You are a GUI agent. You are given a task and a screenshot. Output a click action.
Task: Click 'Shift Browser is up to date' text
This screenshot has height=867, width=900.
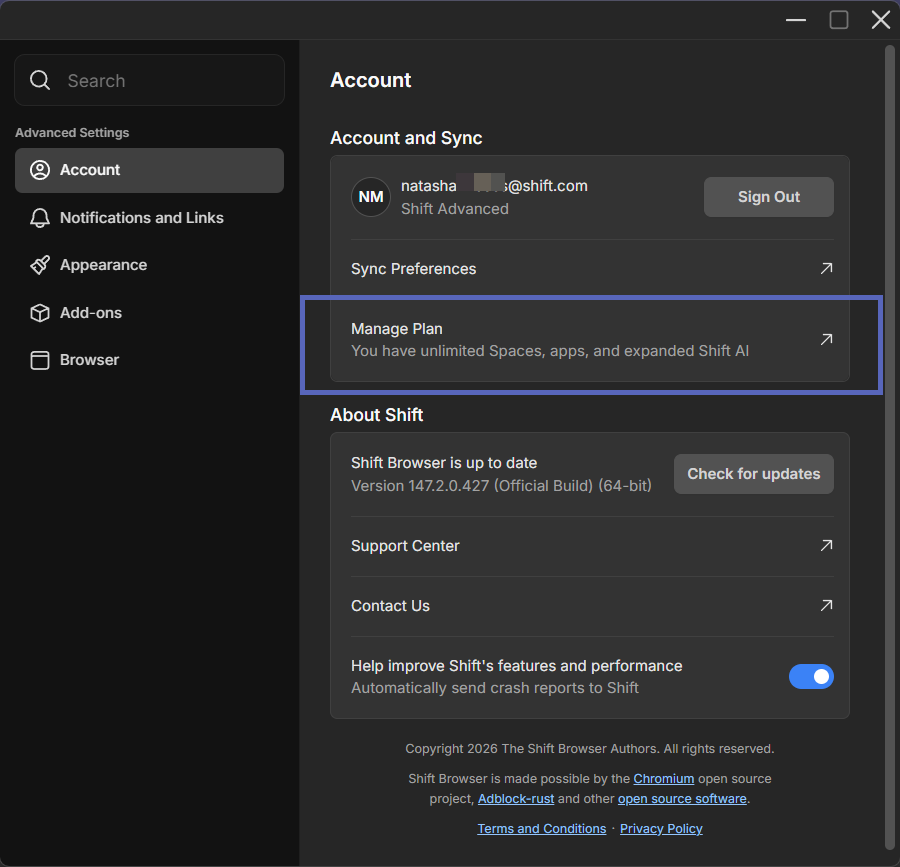pos(444,463)
